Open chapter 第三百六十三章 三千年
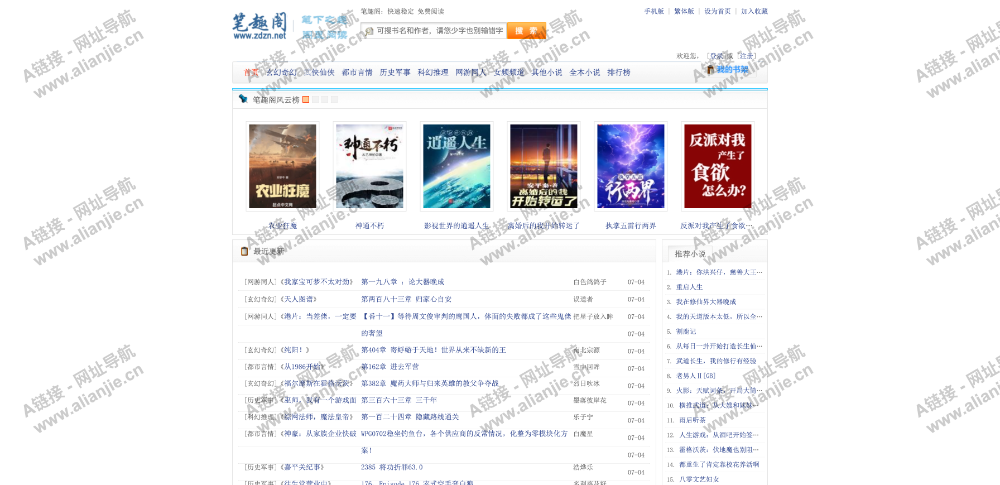The width and height of the screenshot is (1000, 485). click(399, 400)
